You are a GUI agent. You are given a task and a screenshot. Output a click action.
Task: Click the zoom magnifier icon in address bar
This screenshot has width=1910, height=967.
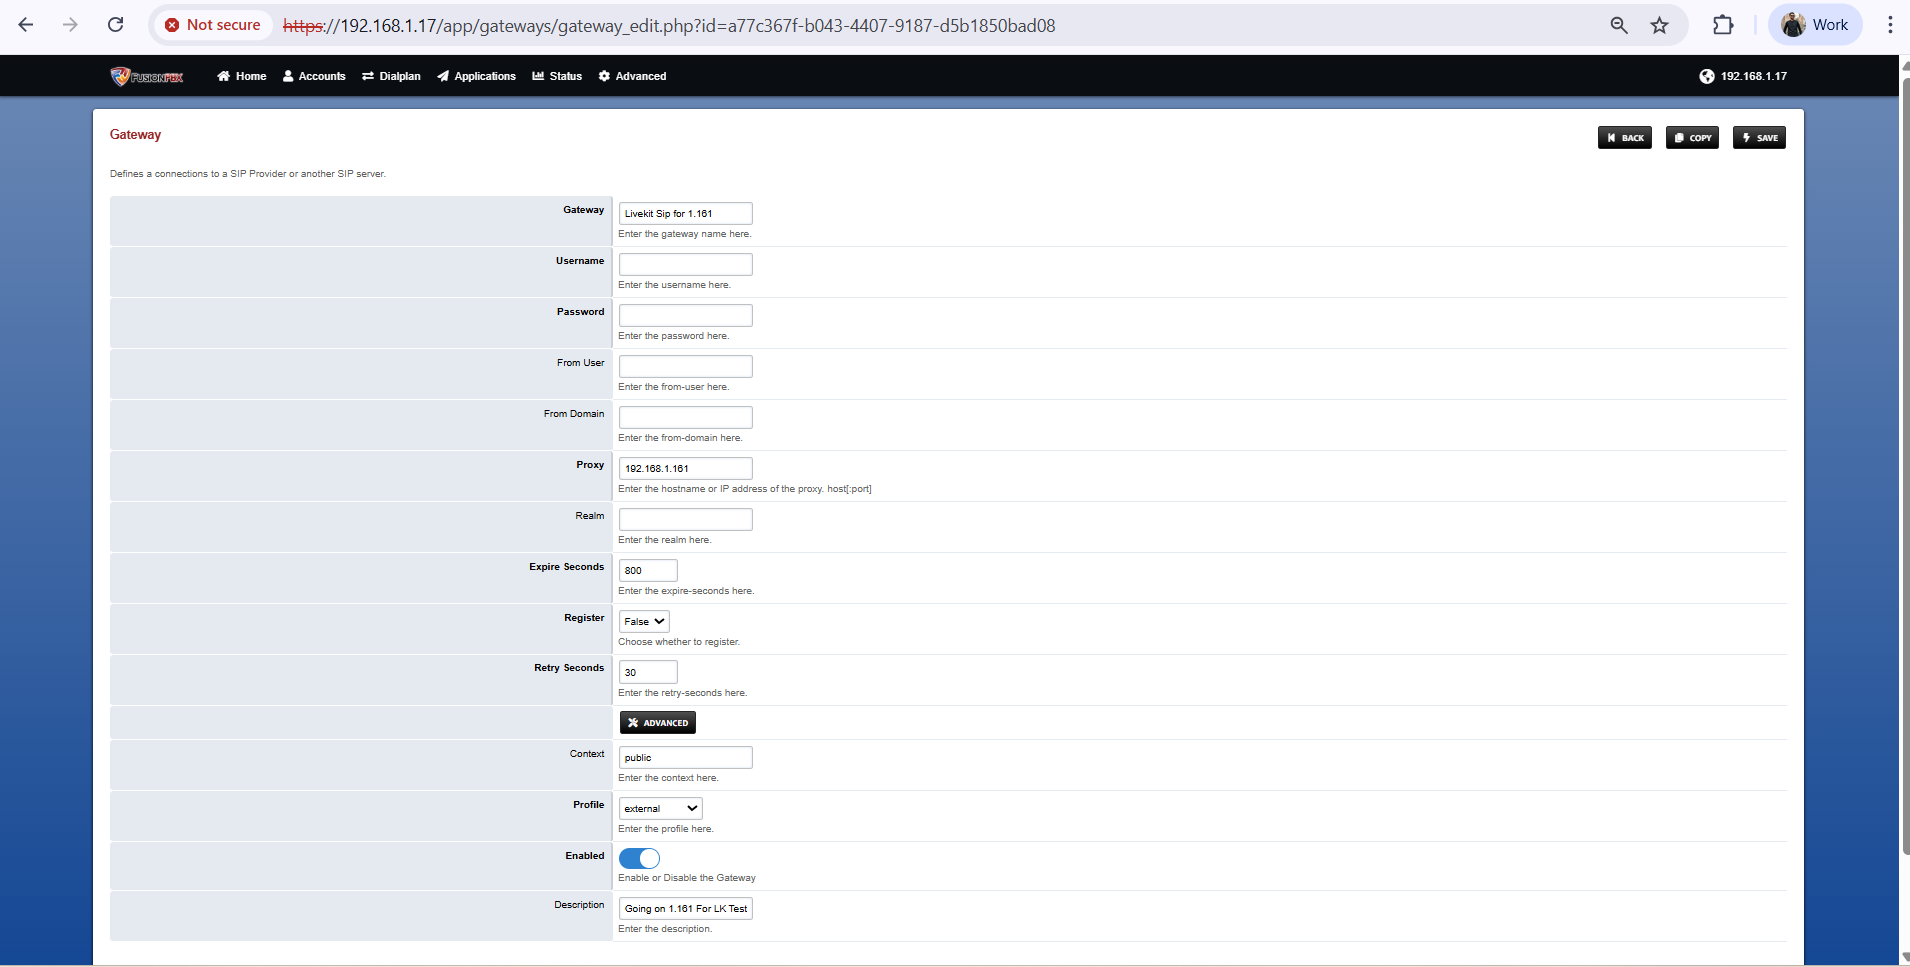pyautogui.click(x=1619, y=25)
